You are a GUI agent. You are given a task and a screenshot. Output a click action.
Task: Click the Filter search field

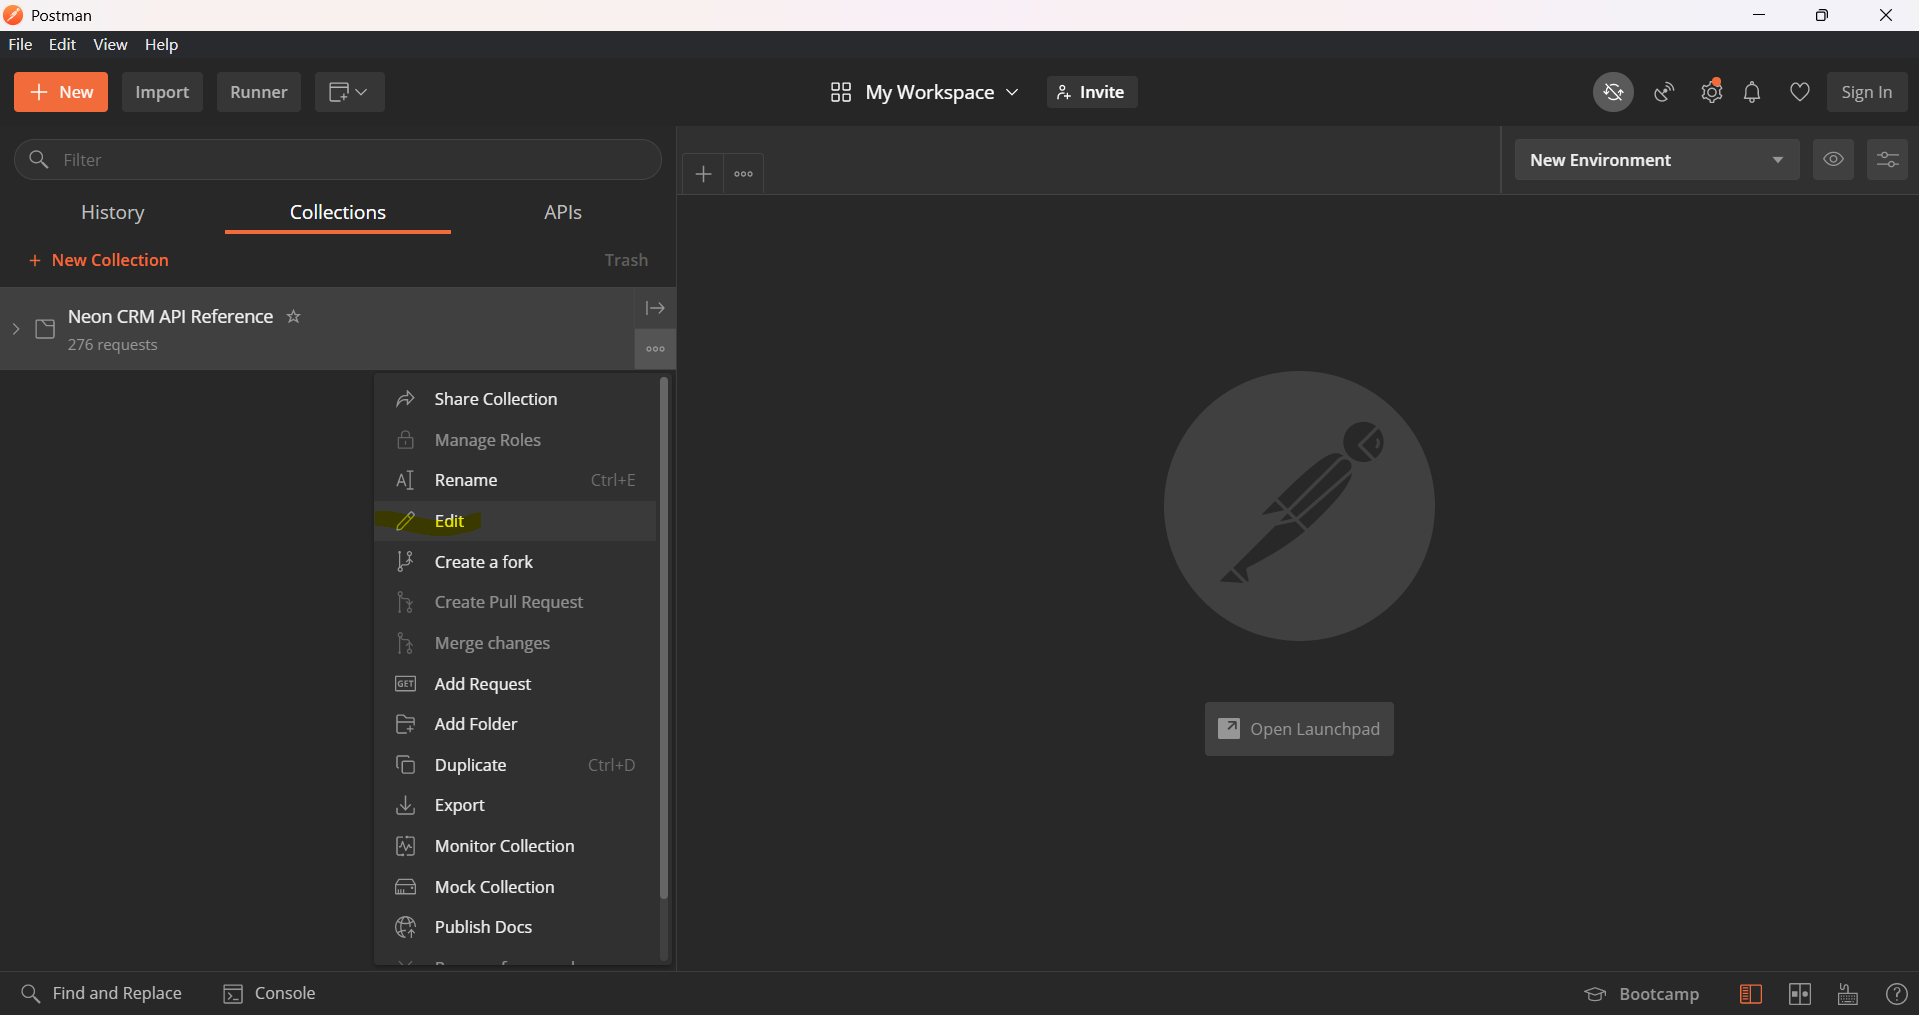(x=338, y=160)
